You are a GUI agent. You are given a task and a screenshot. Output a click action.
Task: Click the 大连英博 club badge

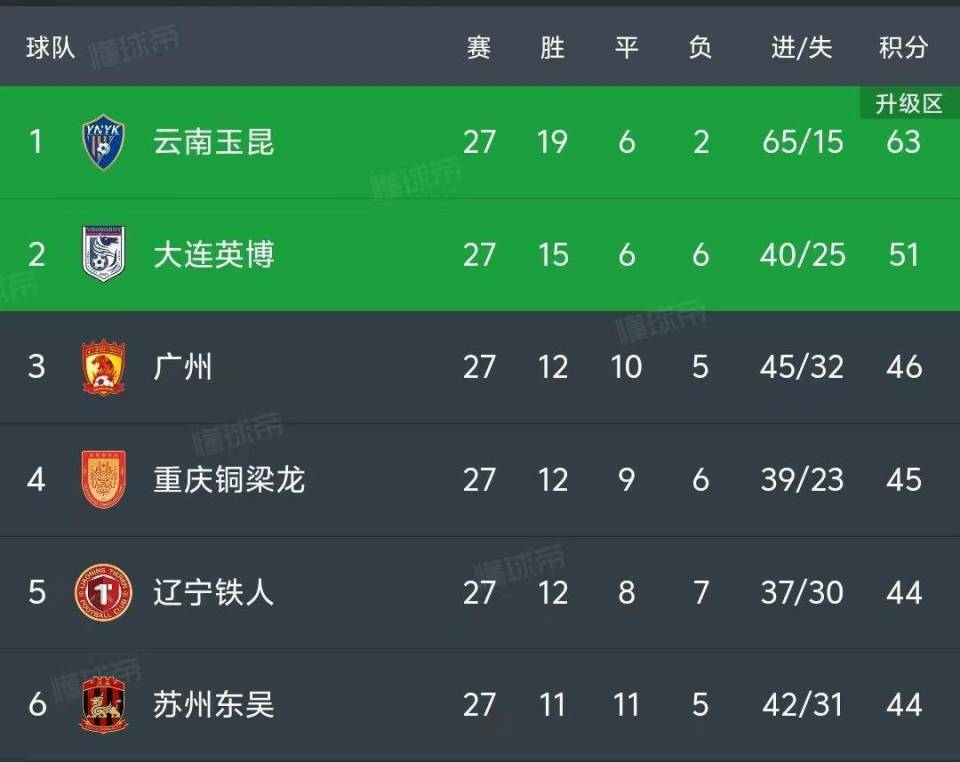[103, 255]
